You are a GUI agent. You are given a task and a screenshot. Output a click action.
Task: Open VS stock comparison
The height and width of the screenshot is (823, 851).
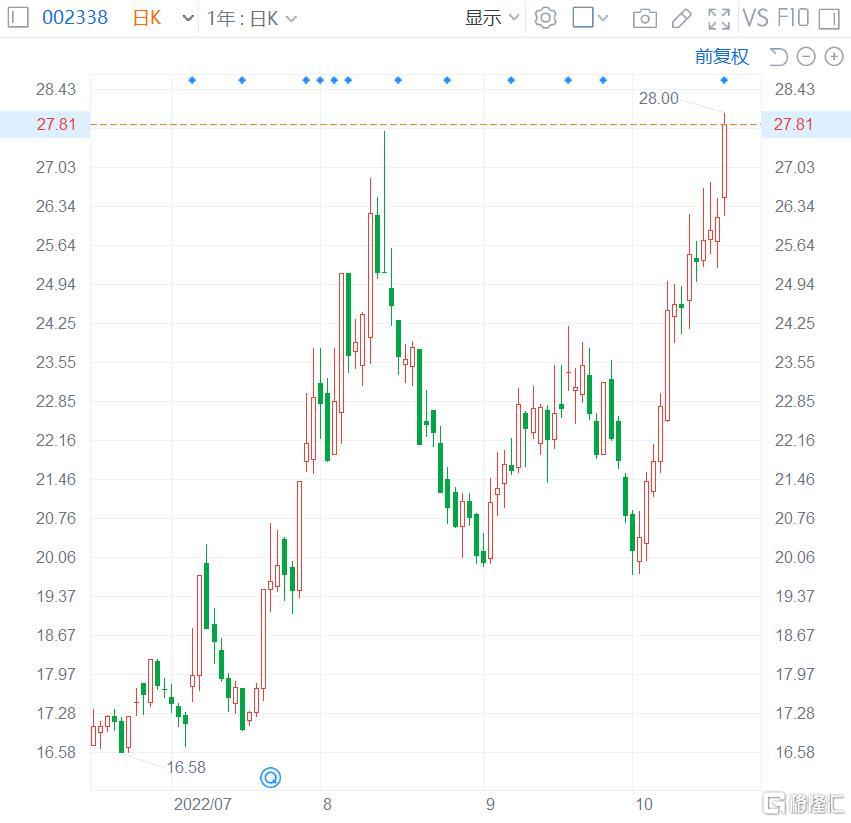(x=755, y=18)
